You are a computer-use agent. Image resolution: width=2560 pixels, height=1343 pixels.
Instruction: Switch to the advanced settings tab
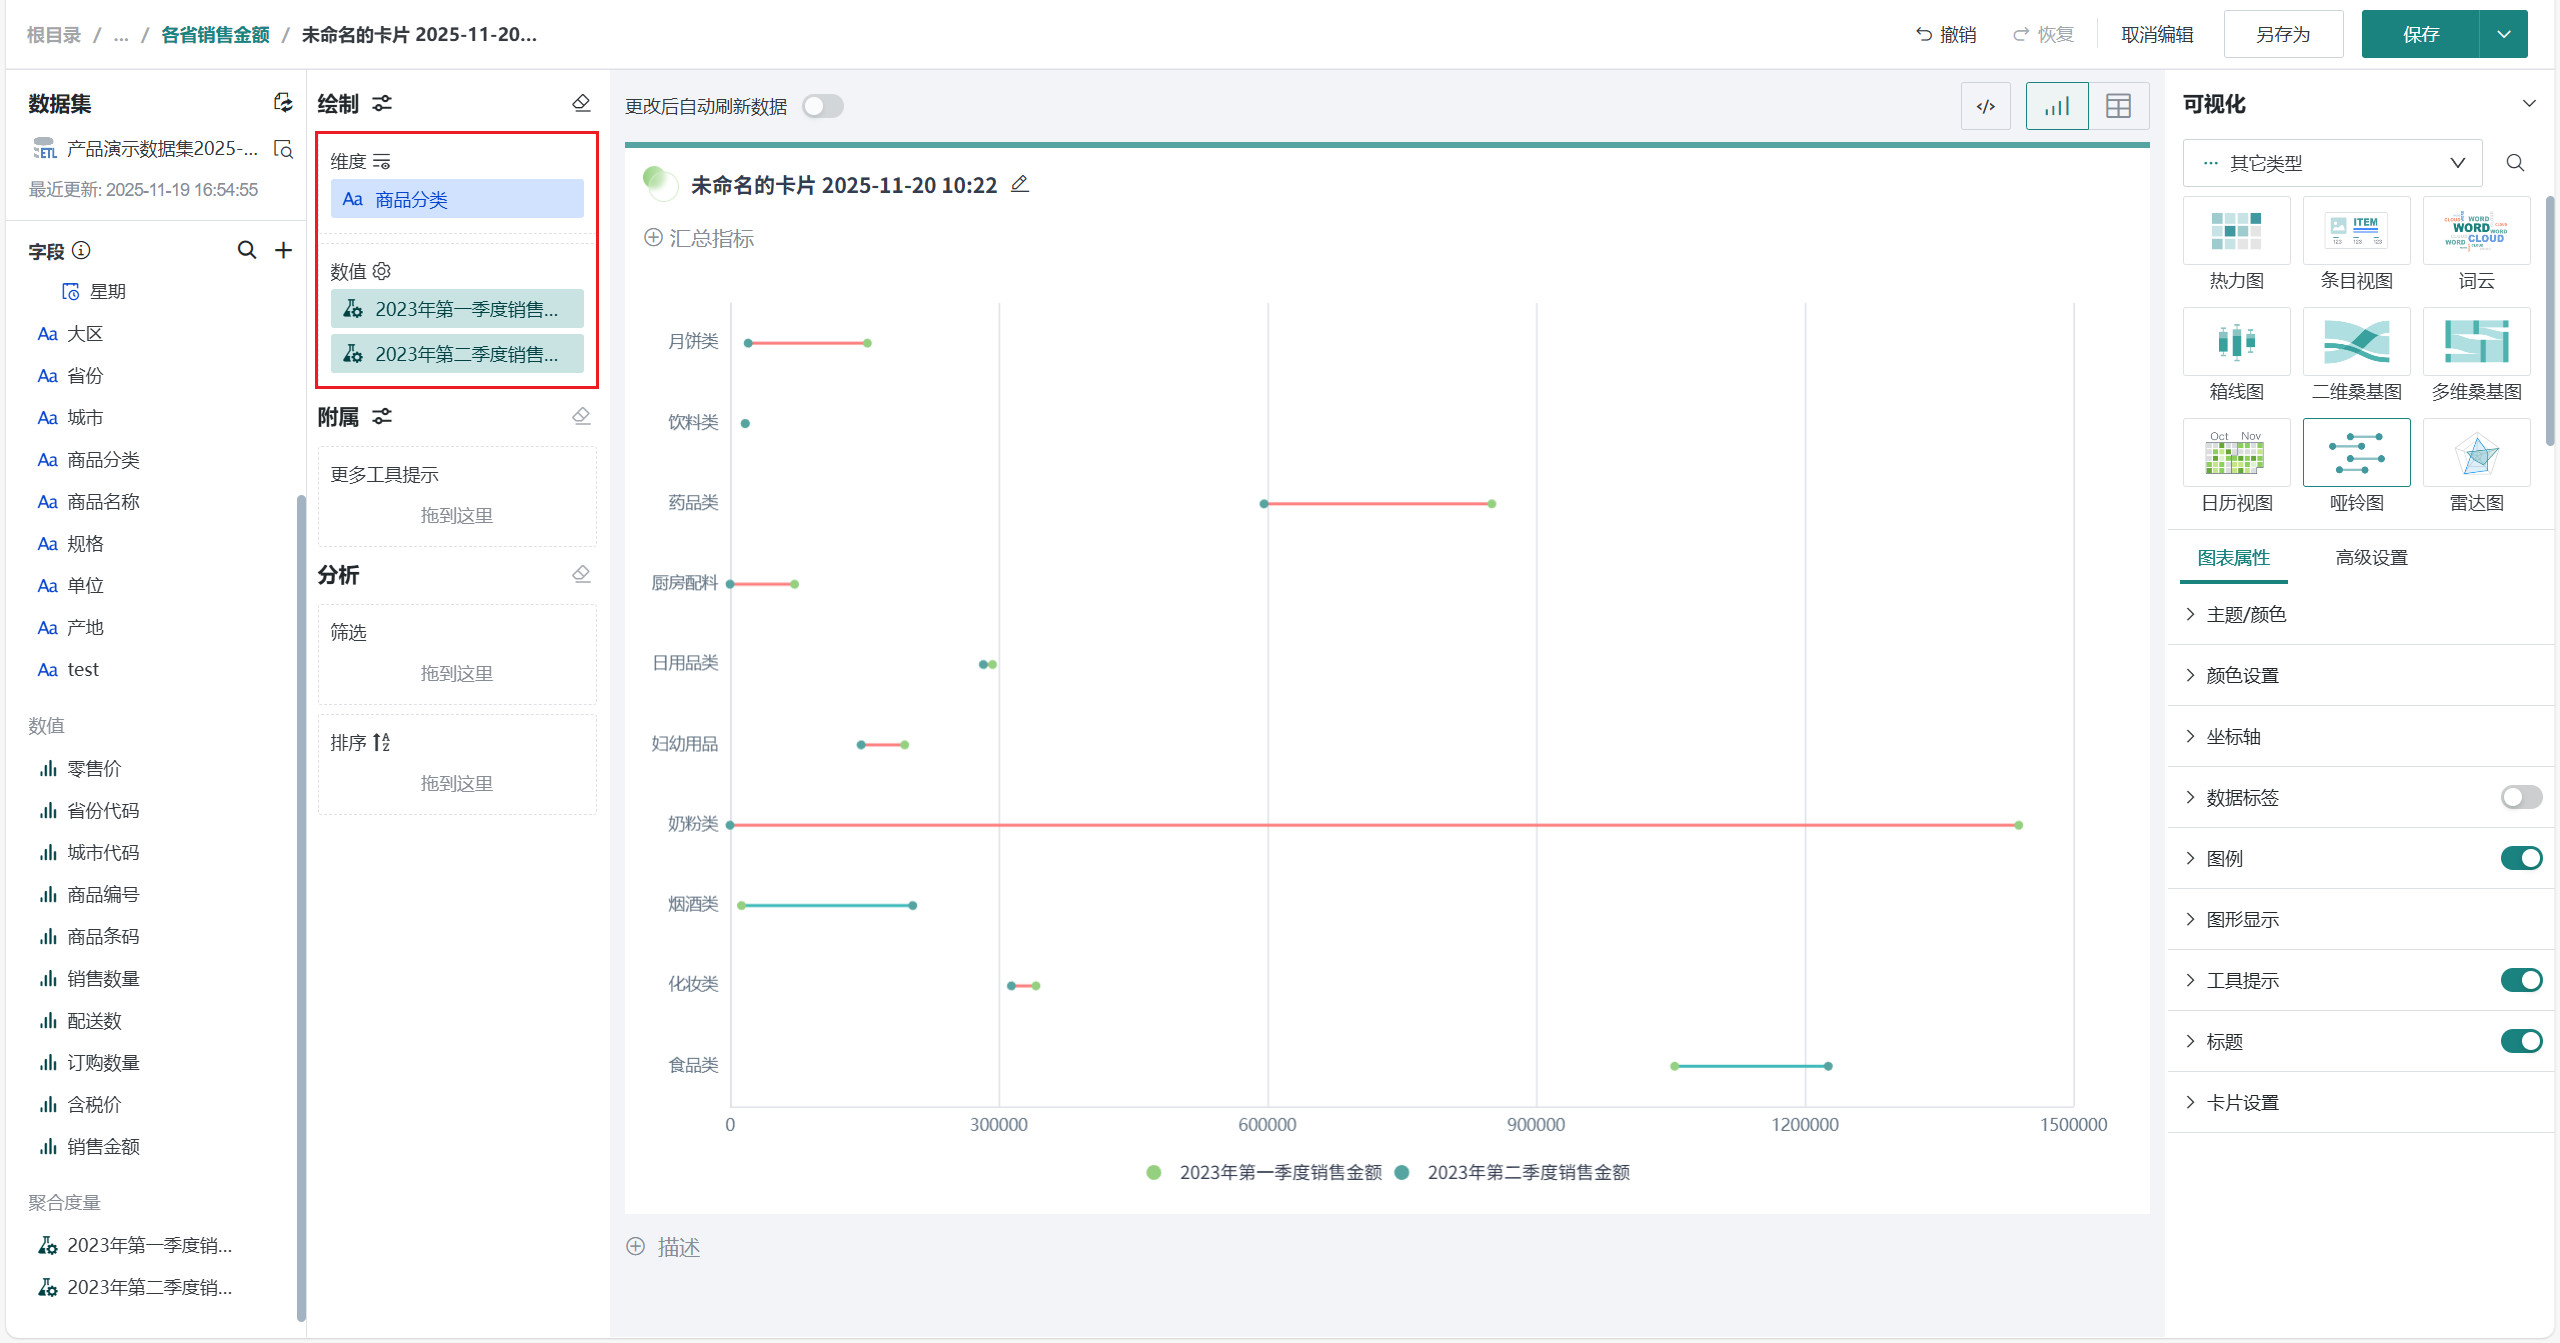pyautogui.click(x=2371, y=558)
